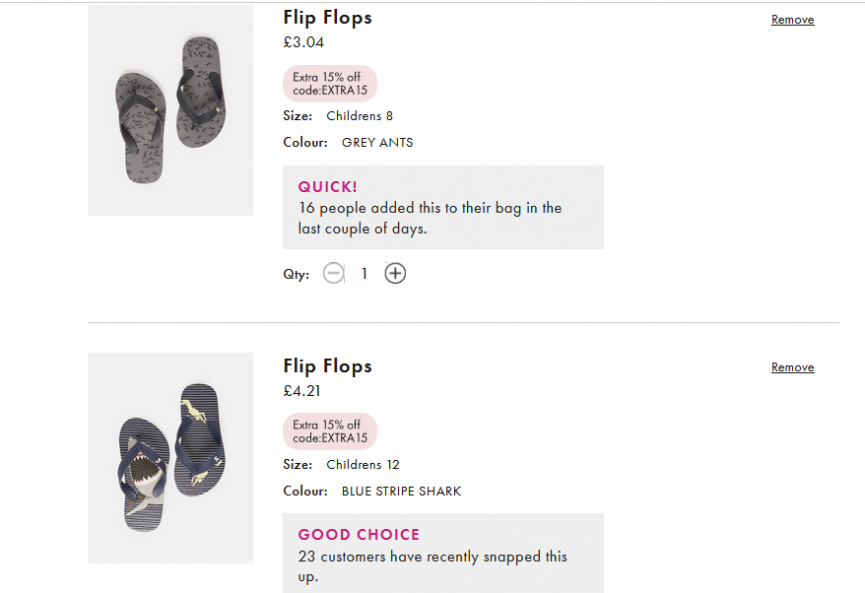
Task: Remove the Grey Ants flip flops from bag
Action: pos(792,20)
